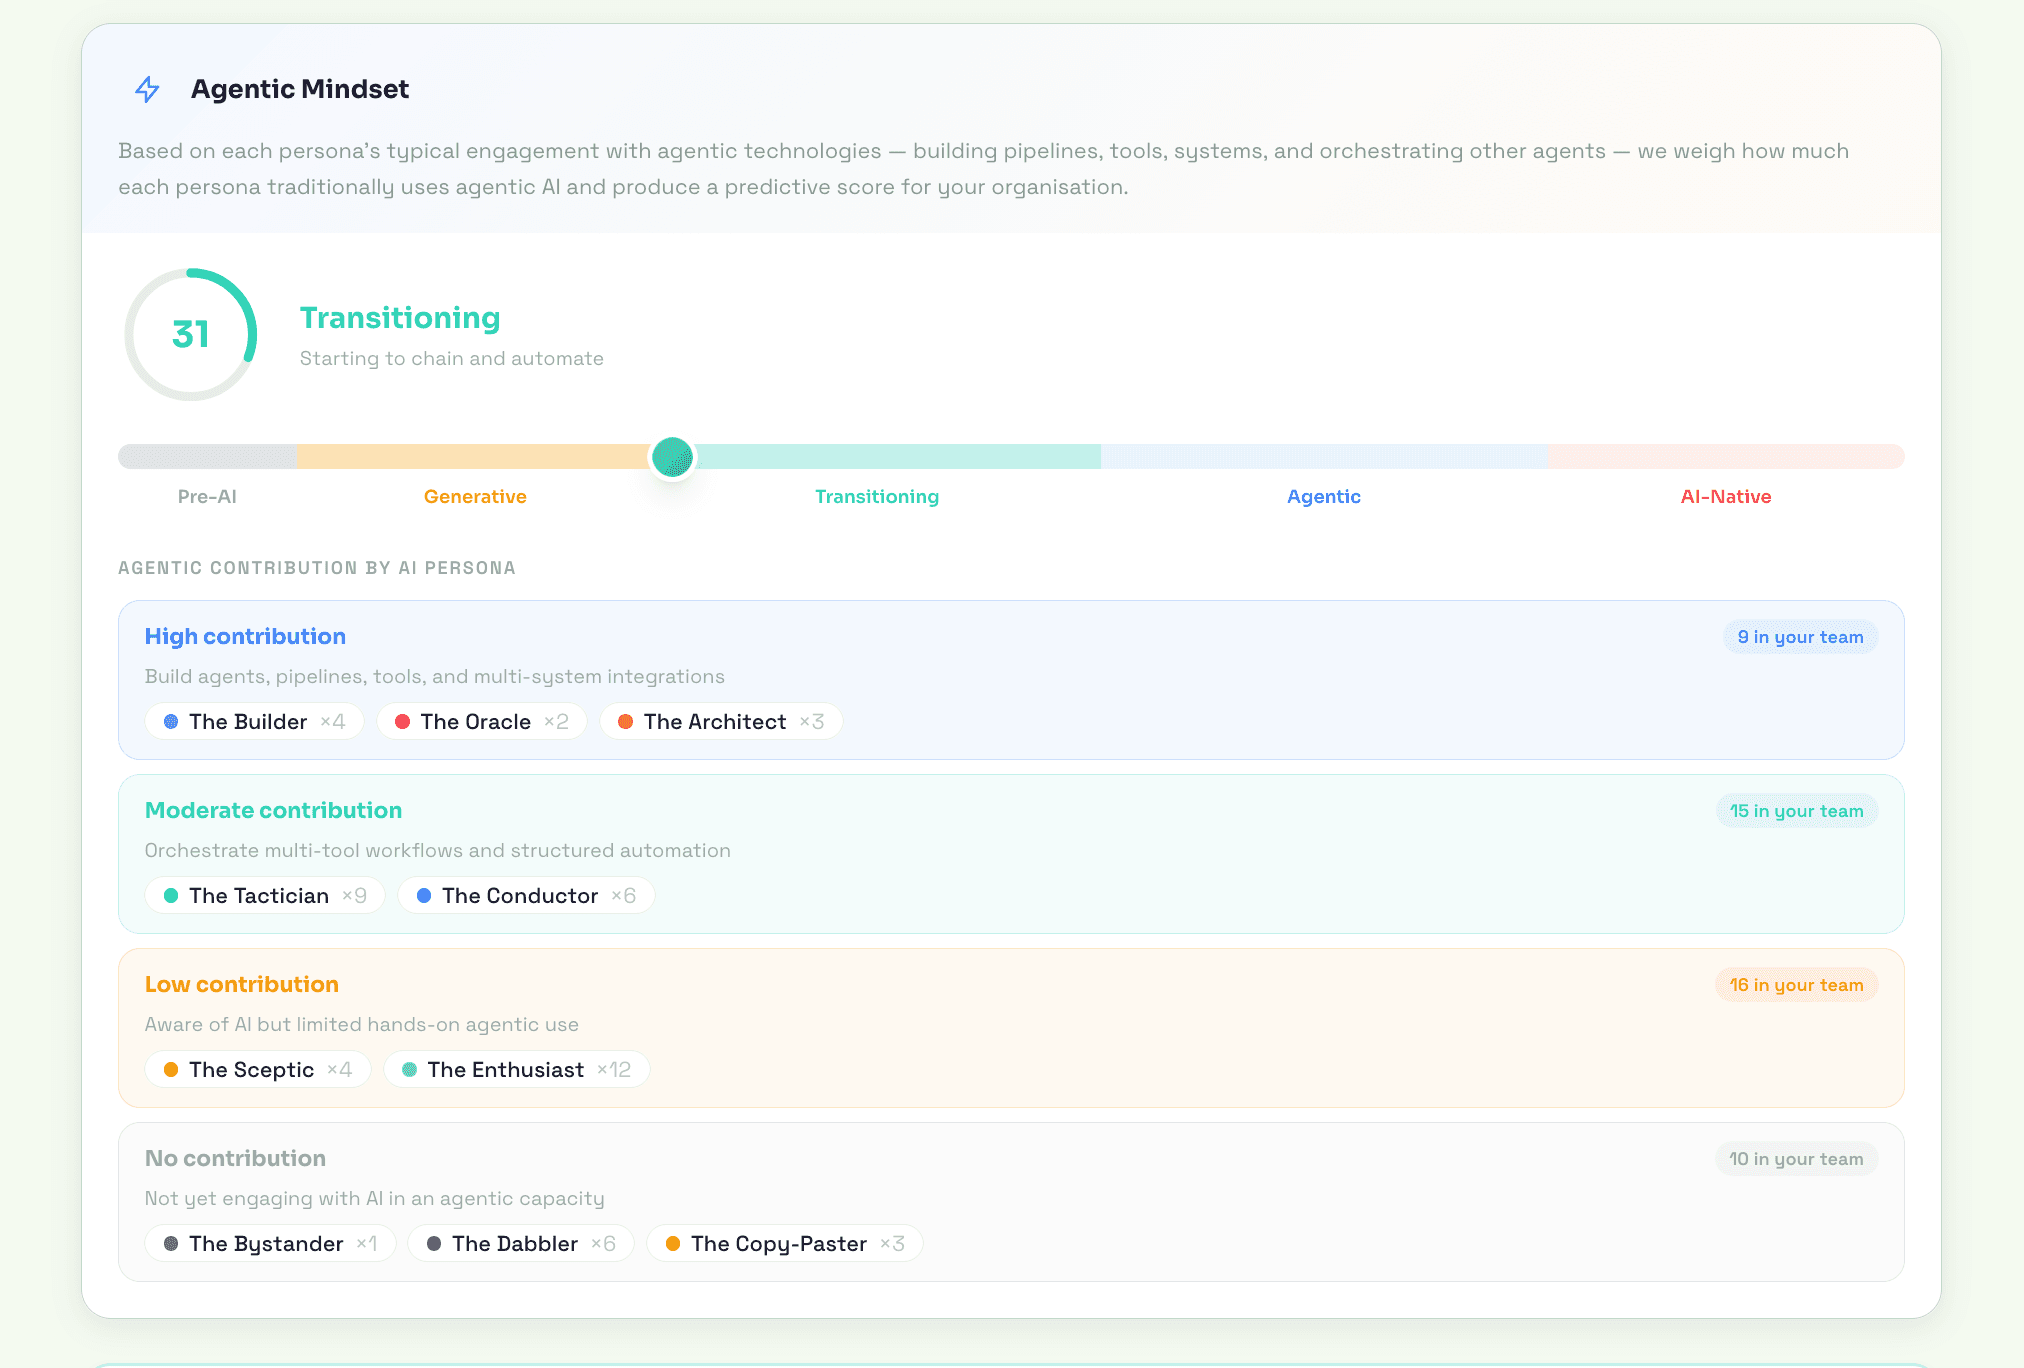2024x1368 pixels.
Task: Select The Builder persona chip
Action: (x=254, y=722)
